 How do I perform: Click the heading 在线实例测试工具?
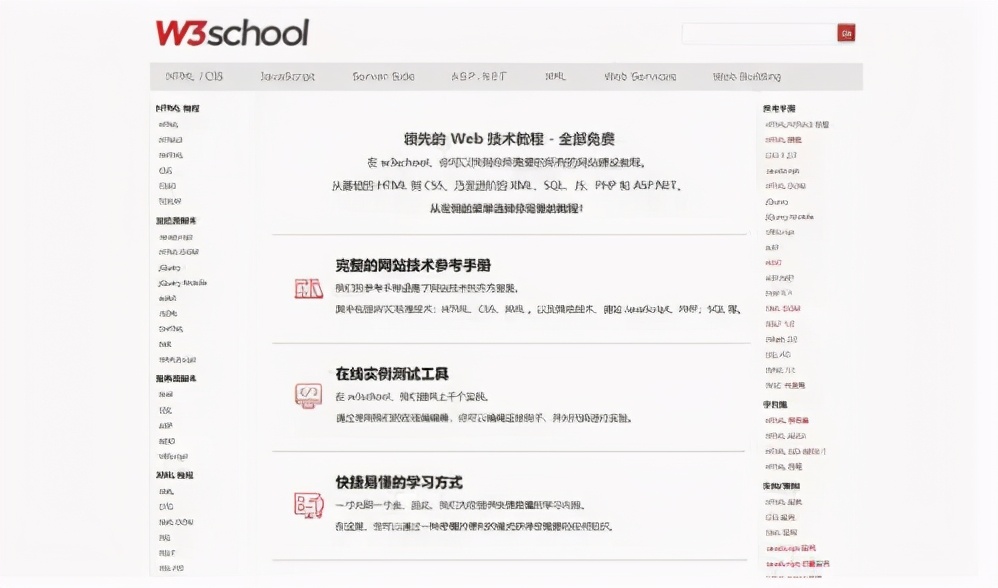tap(392, 374)
